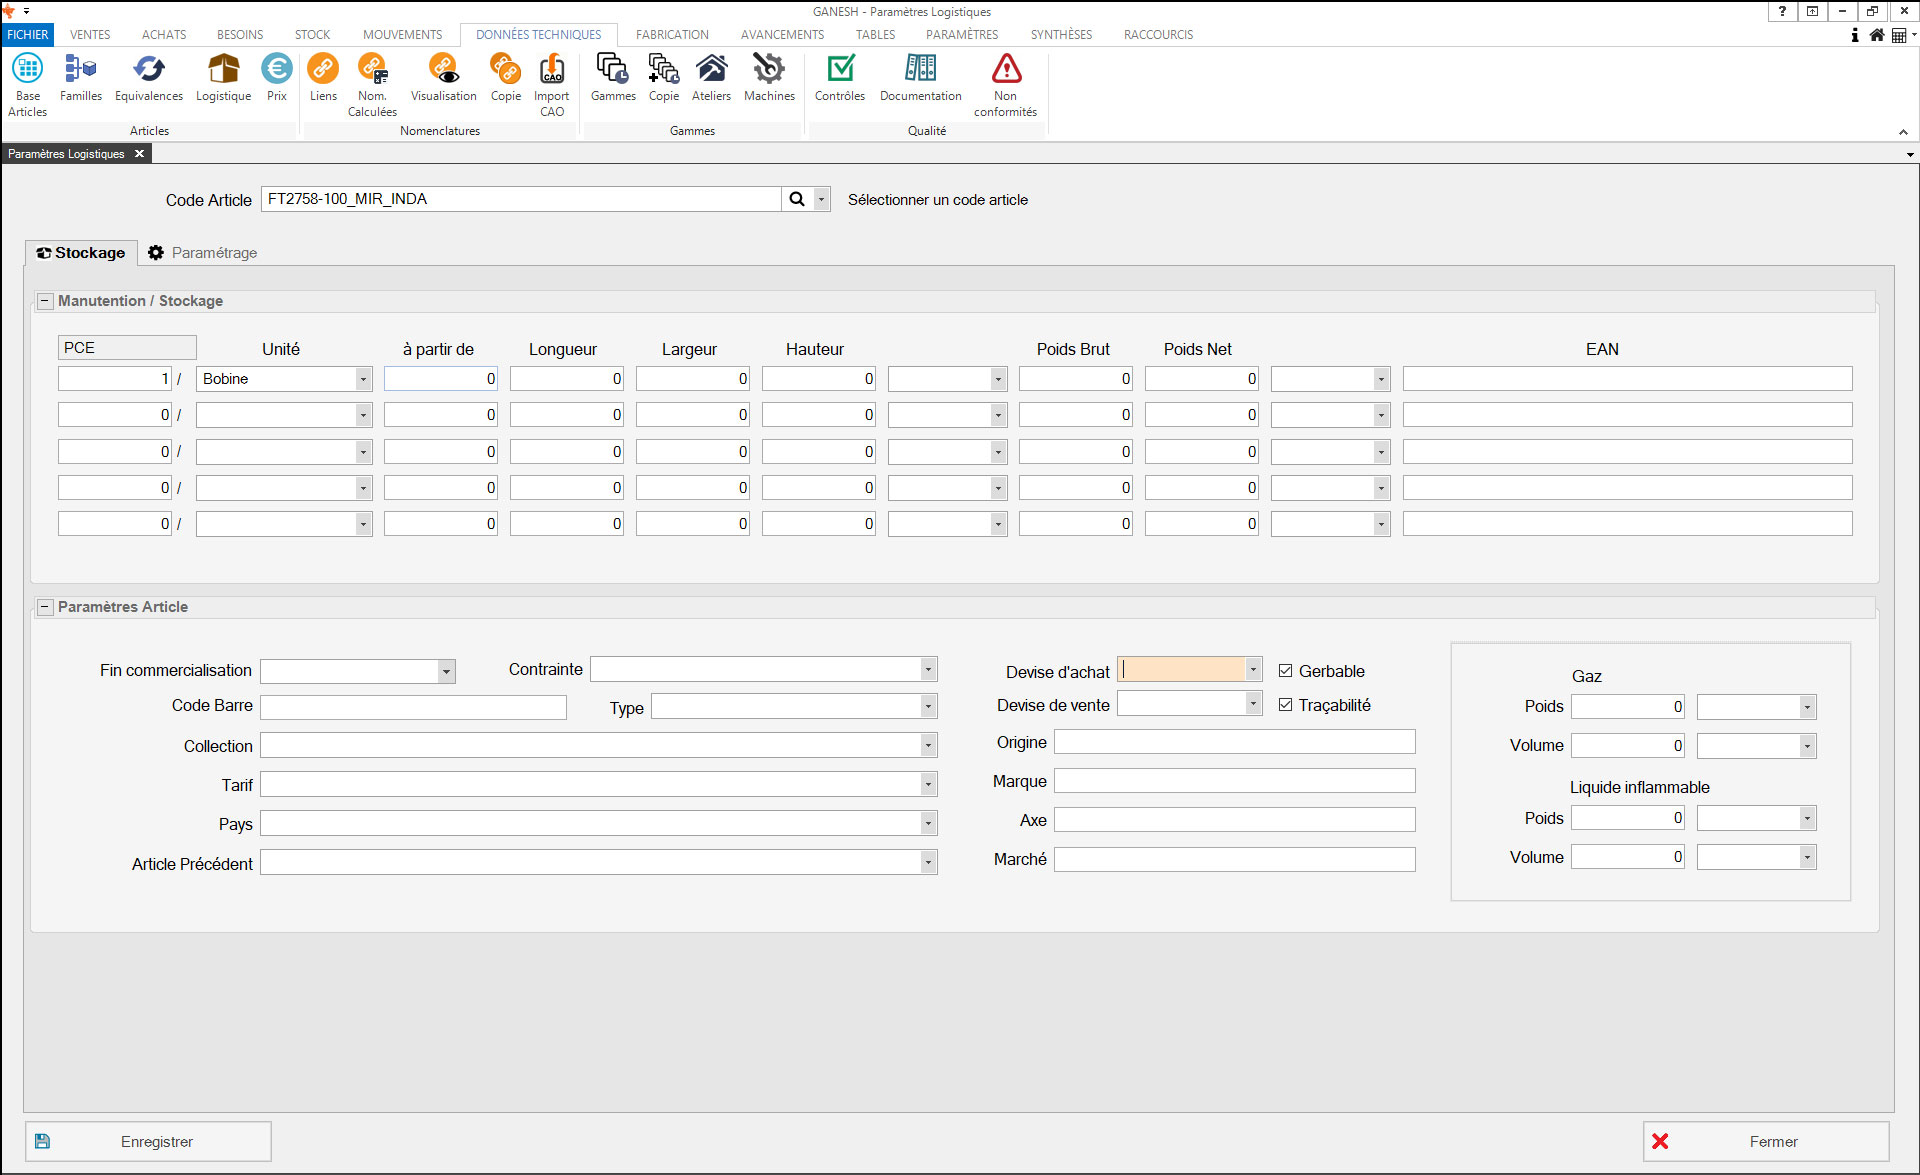Viewport: 1920px width, 1175px height.
Task: Click the Enregistrer button
Action: tap(148, 1141)
